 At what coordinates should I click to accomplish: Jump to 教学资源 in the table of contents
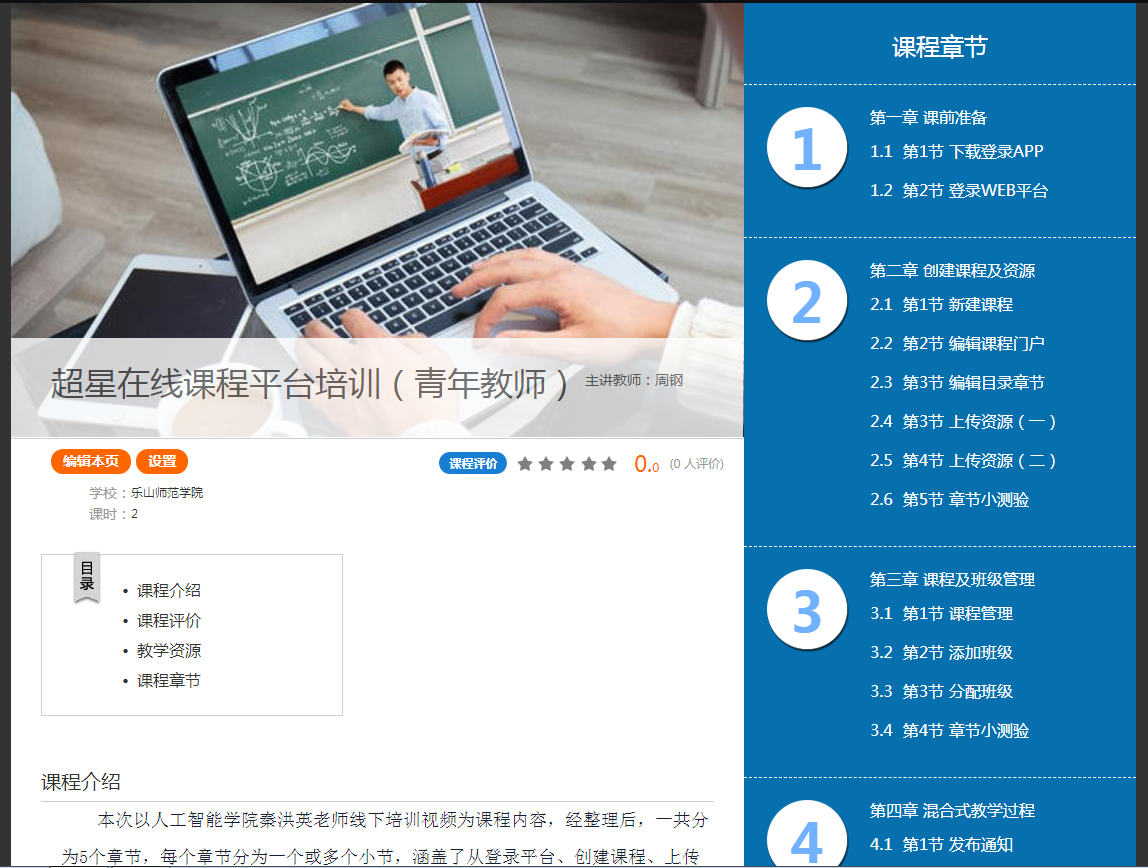tap(168, 651)
